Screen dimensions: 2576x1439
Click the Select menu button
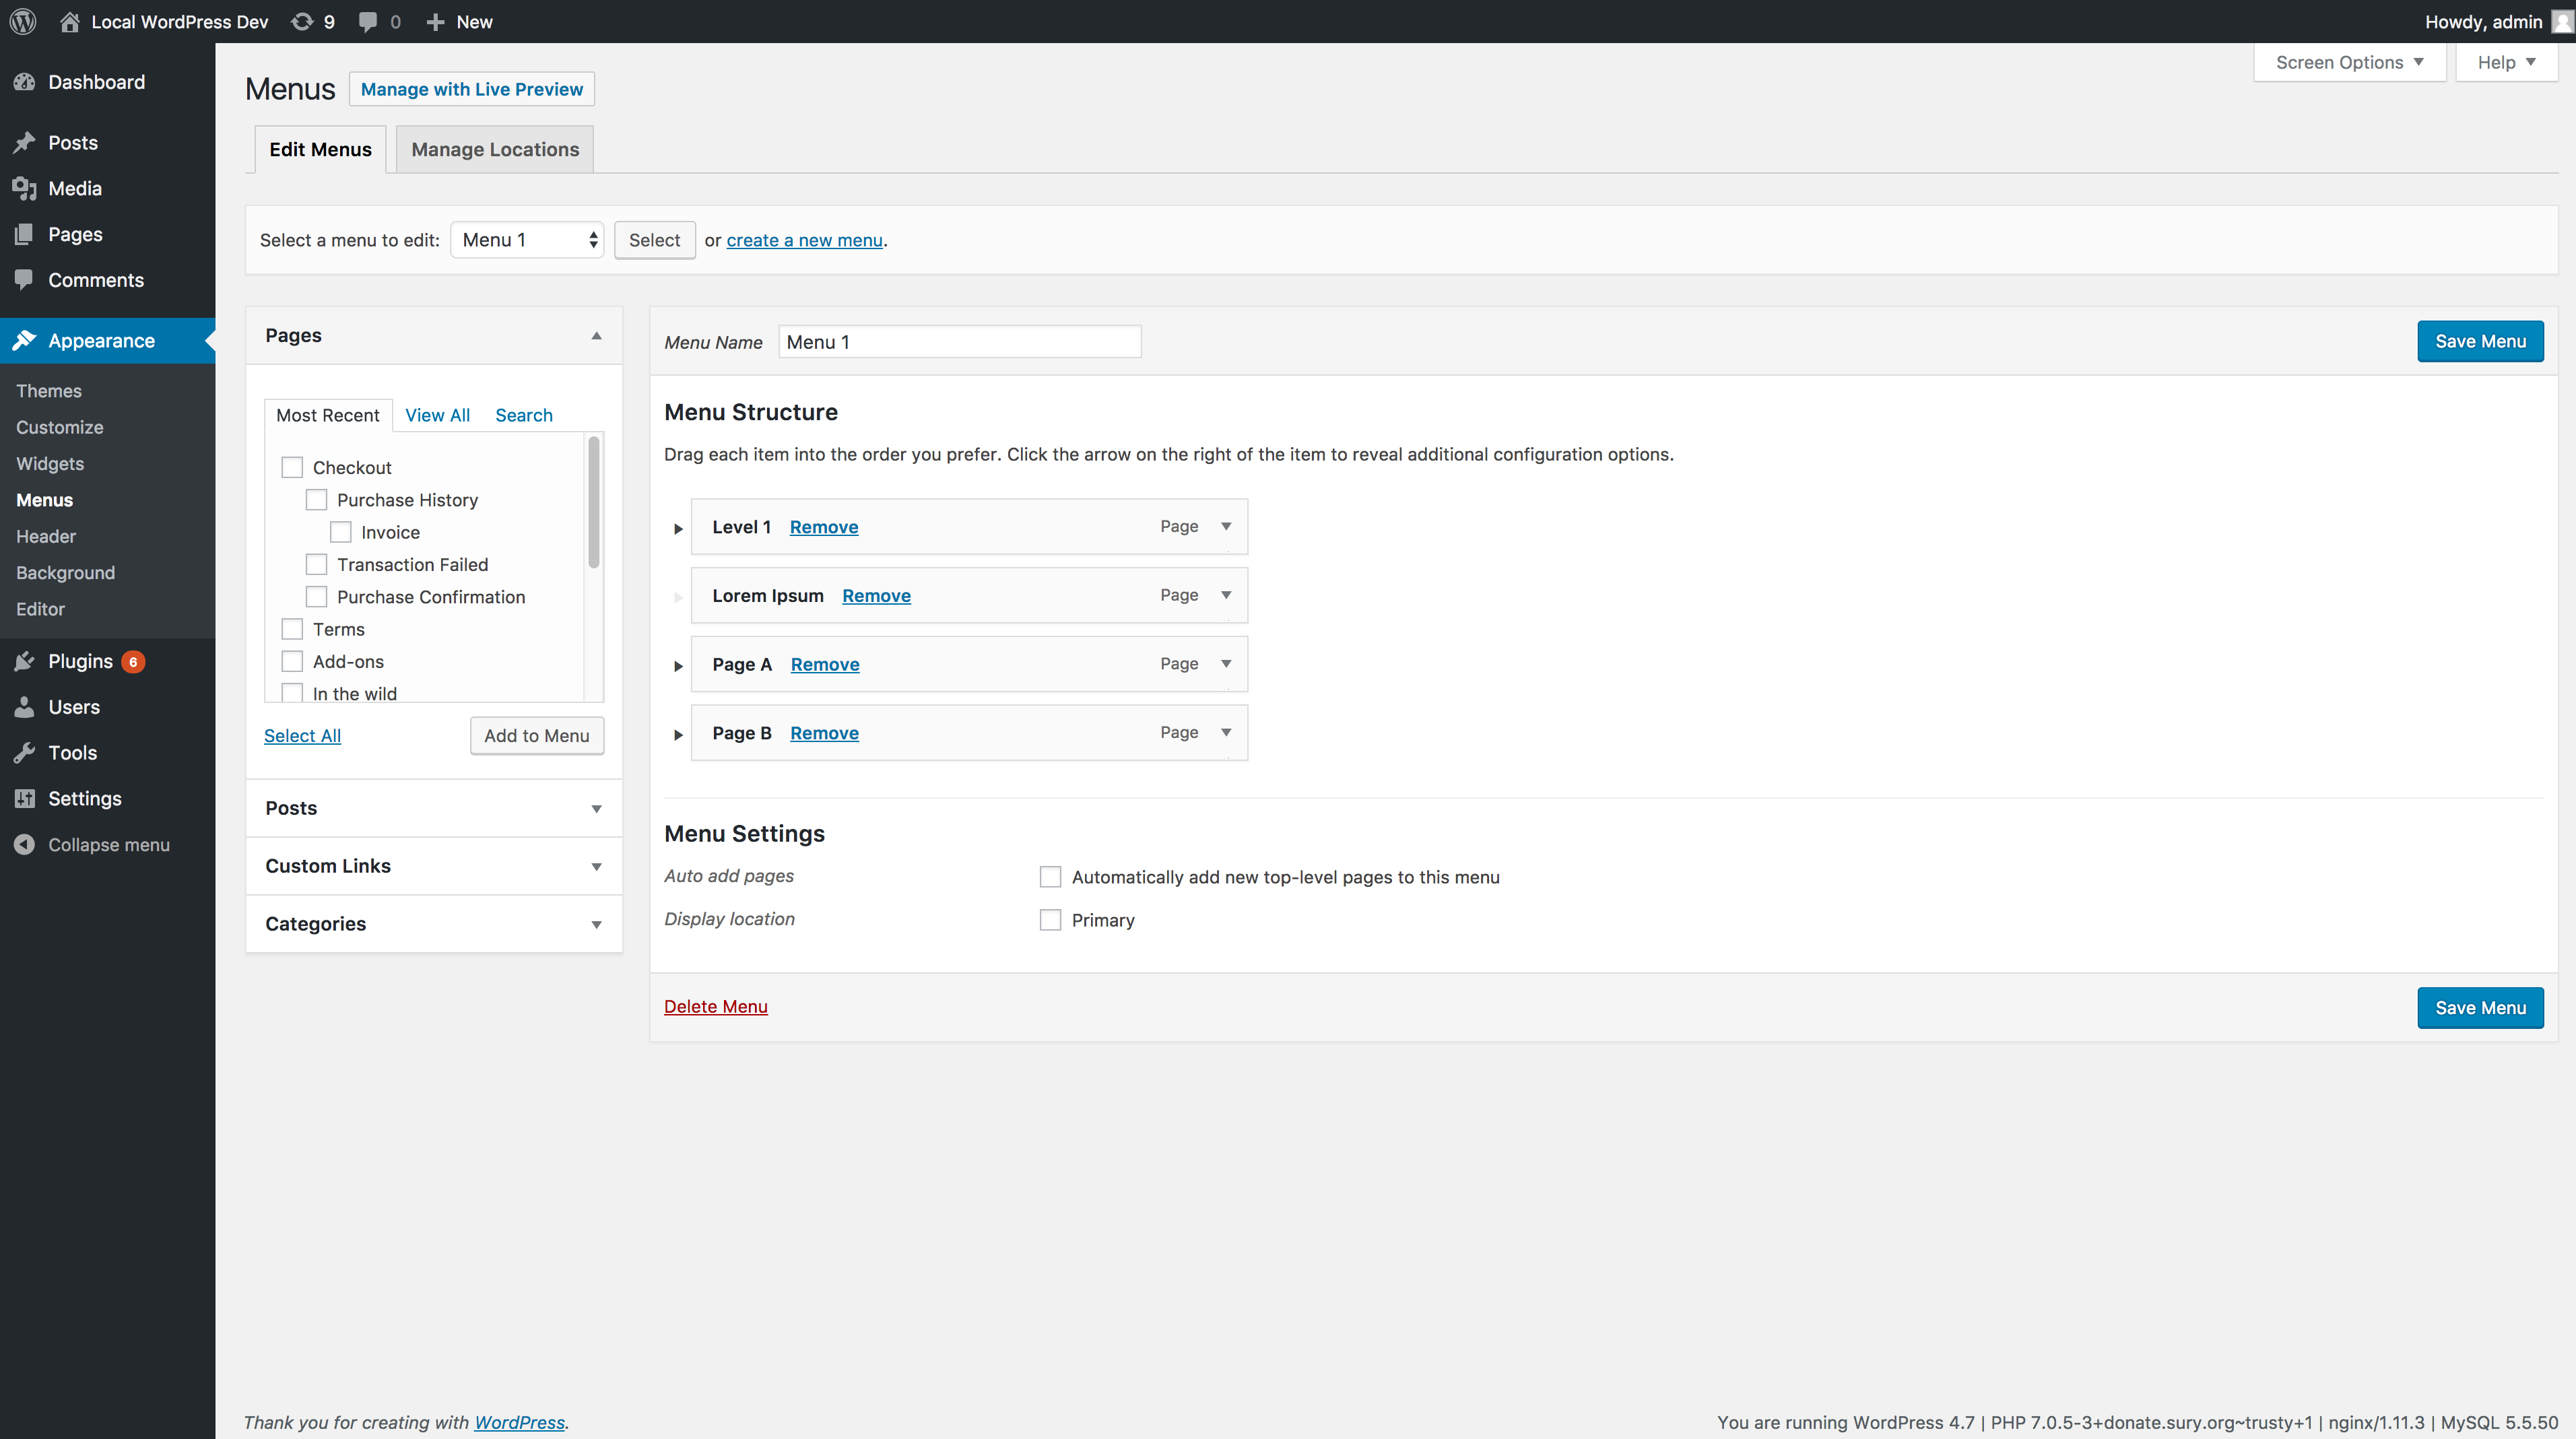654,240
